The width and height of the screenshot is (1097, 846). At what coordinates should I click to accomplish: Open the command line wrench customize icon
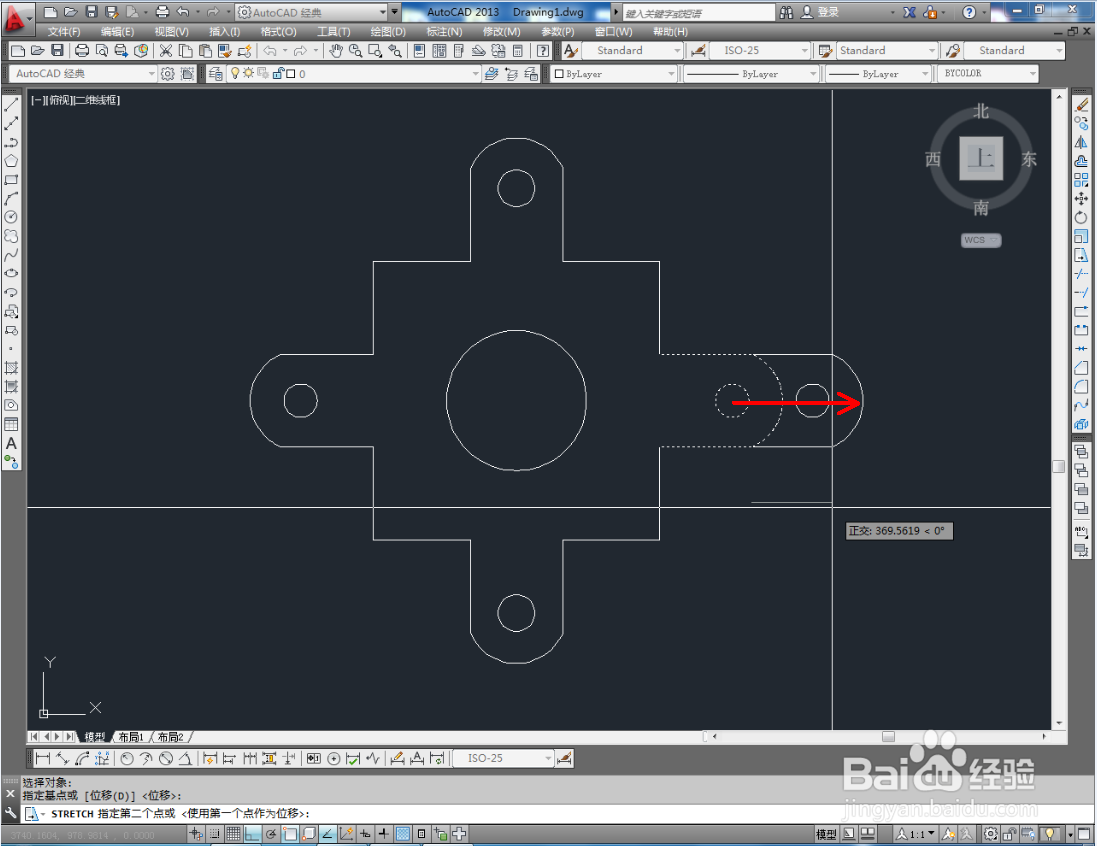[10, 813]
